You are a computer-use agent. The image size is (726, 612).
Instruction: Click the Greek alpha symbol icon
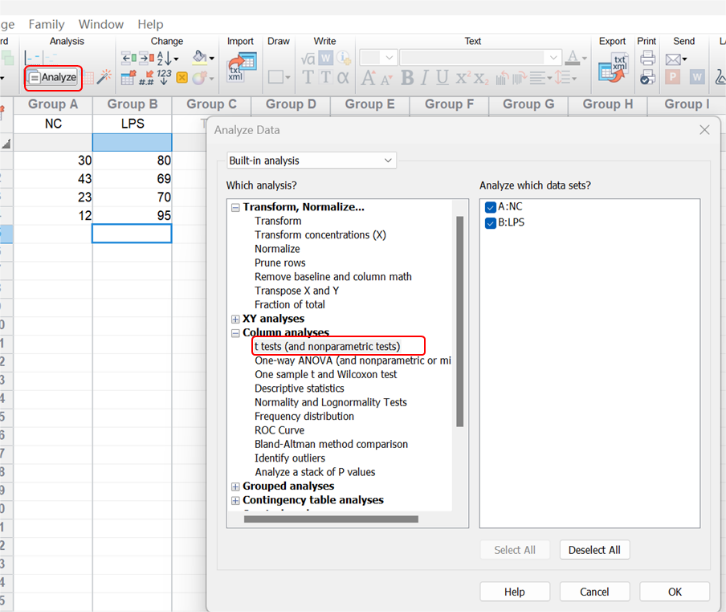(x=343, y=77)
